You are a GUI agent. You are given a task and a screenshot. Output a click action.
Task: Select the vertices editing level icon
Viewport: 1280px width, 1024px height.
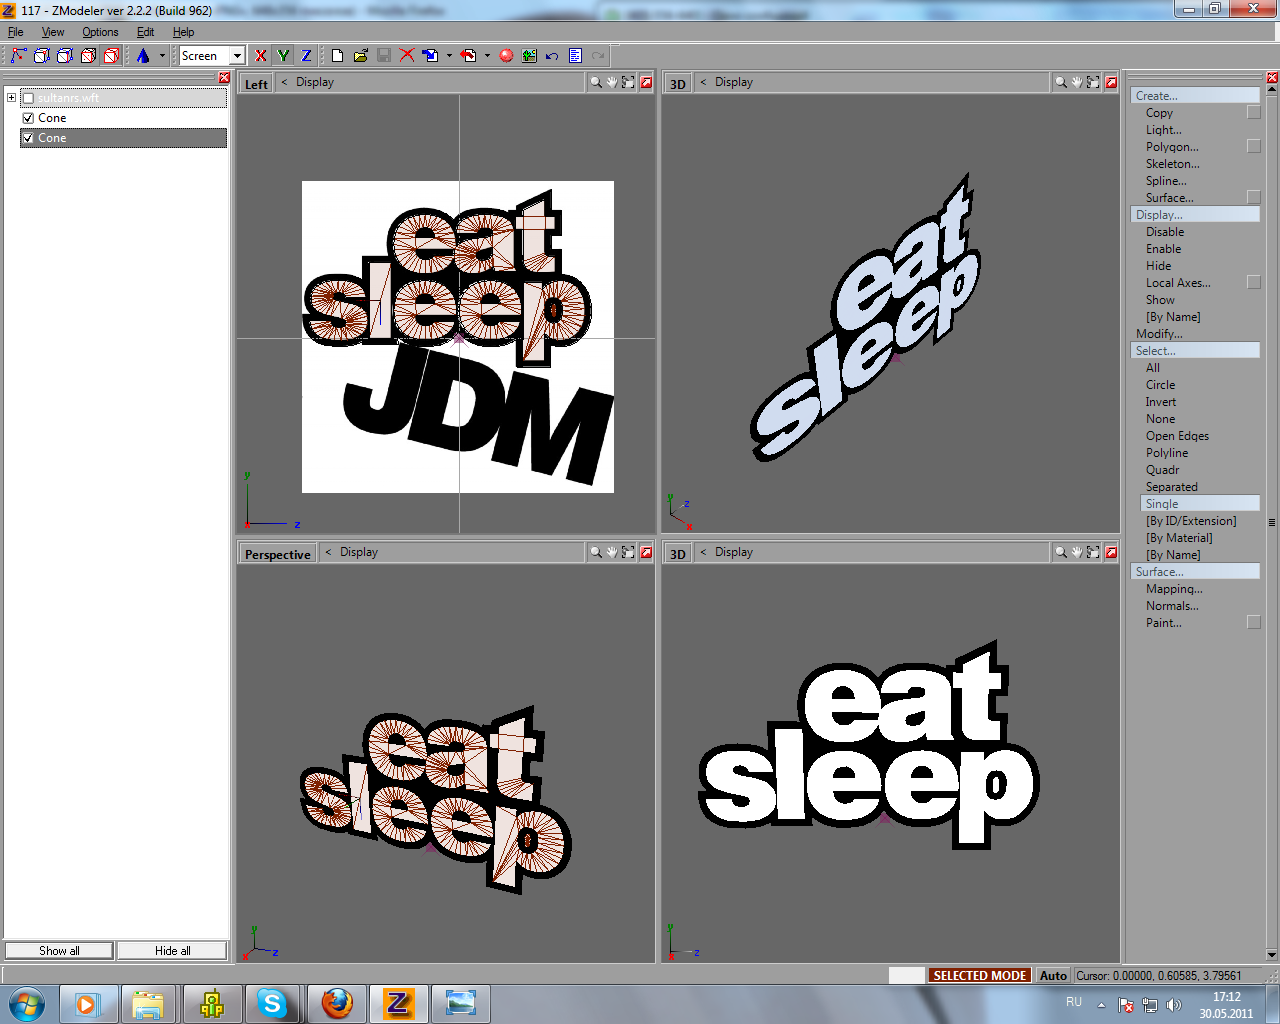coord(18,56)
